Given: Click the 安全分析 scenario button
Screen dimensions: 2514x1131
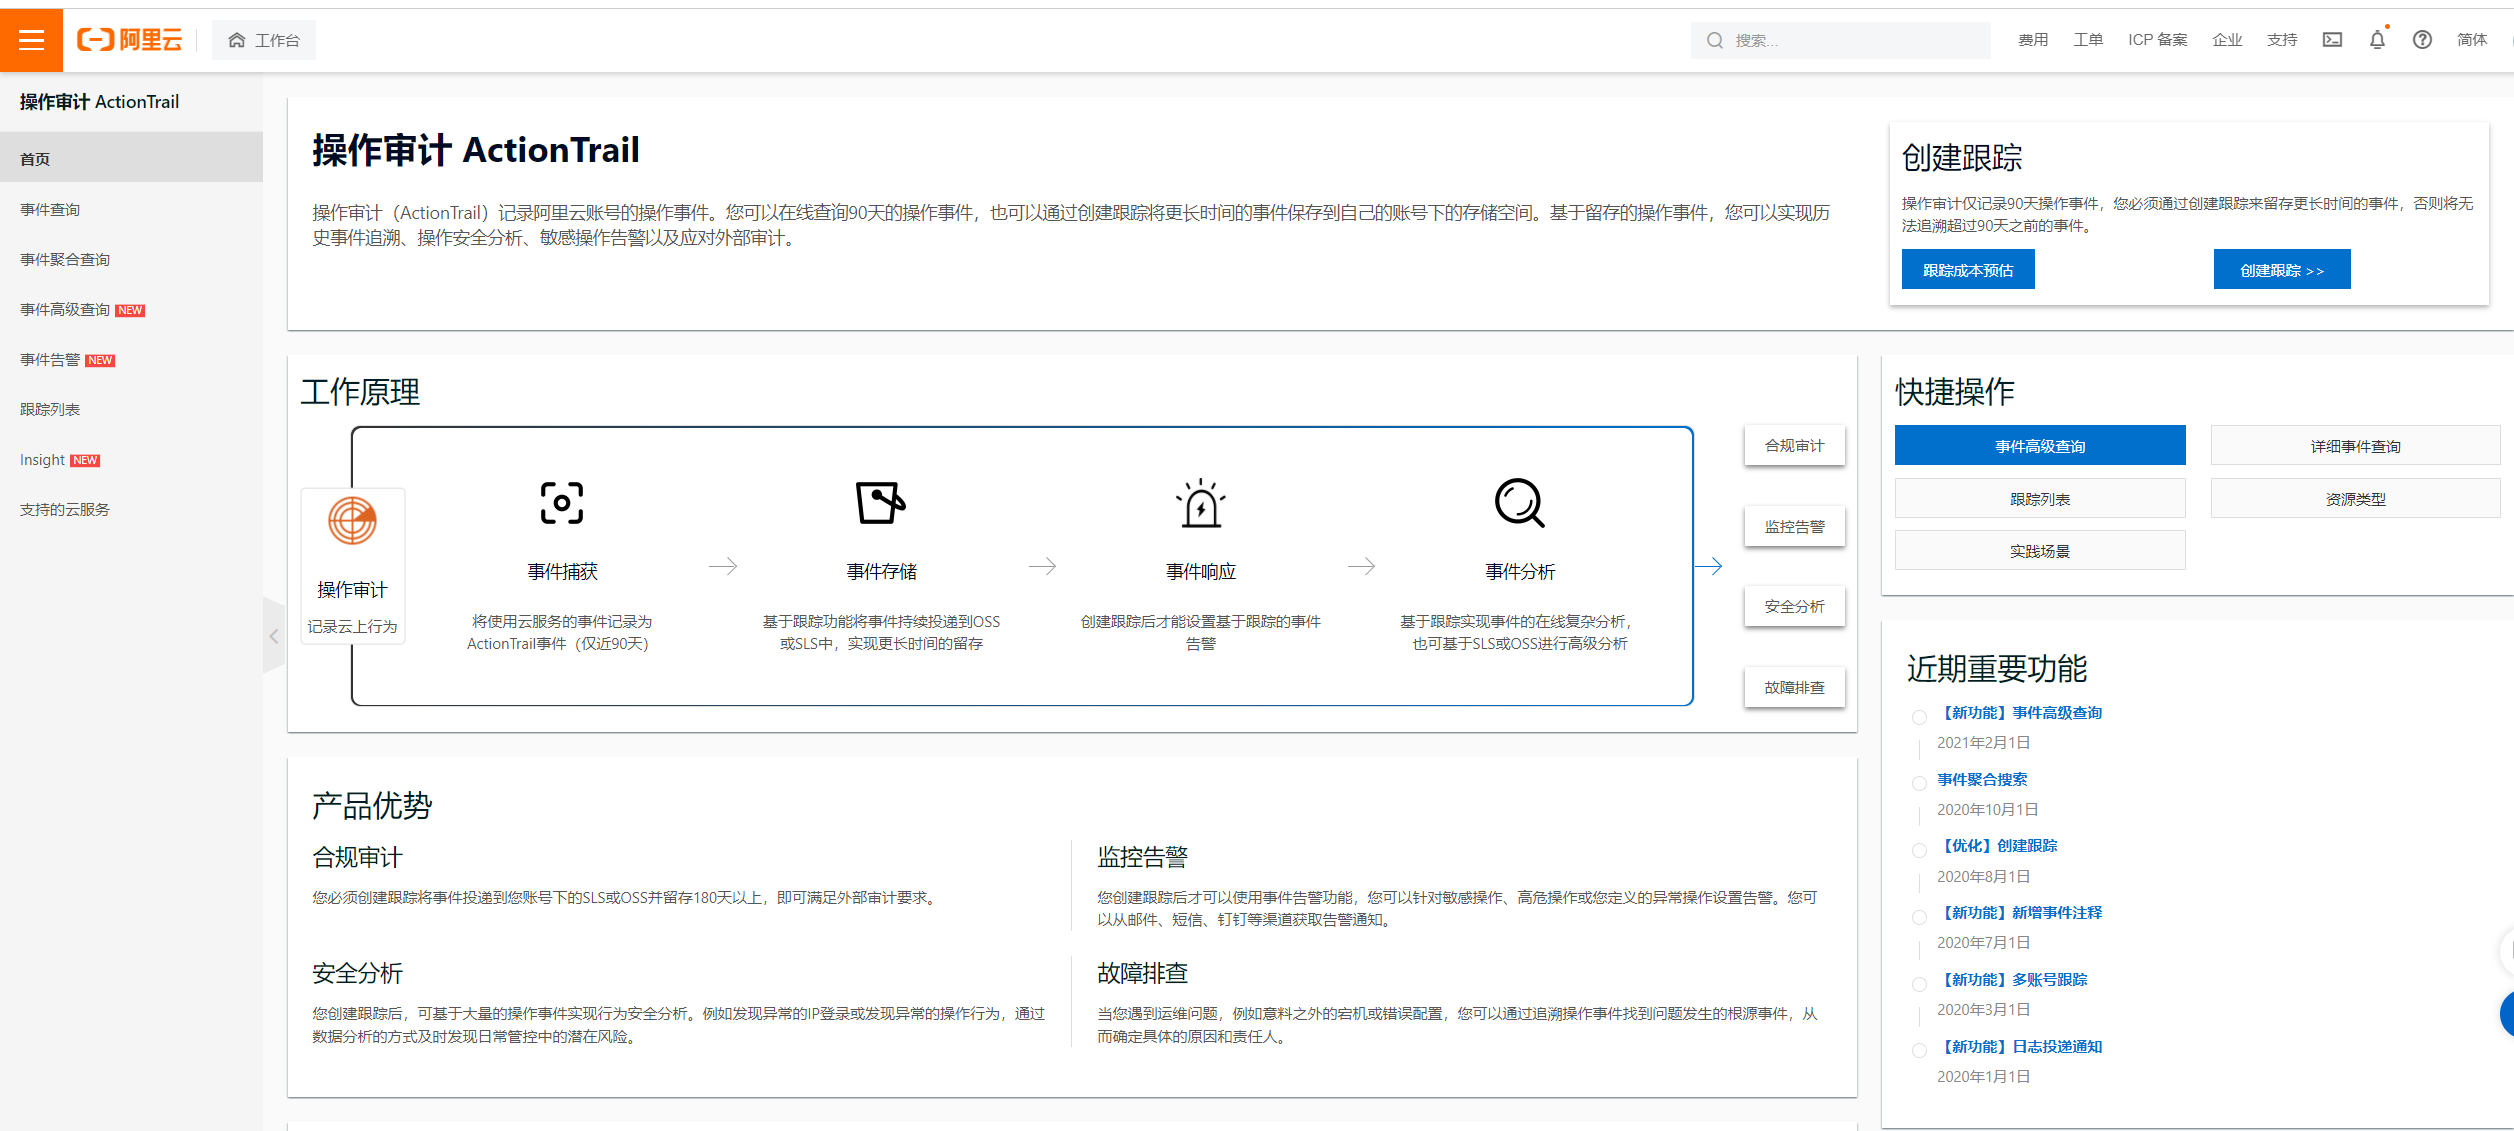Looking at the screenshot, I should [1794, 606].
